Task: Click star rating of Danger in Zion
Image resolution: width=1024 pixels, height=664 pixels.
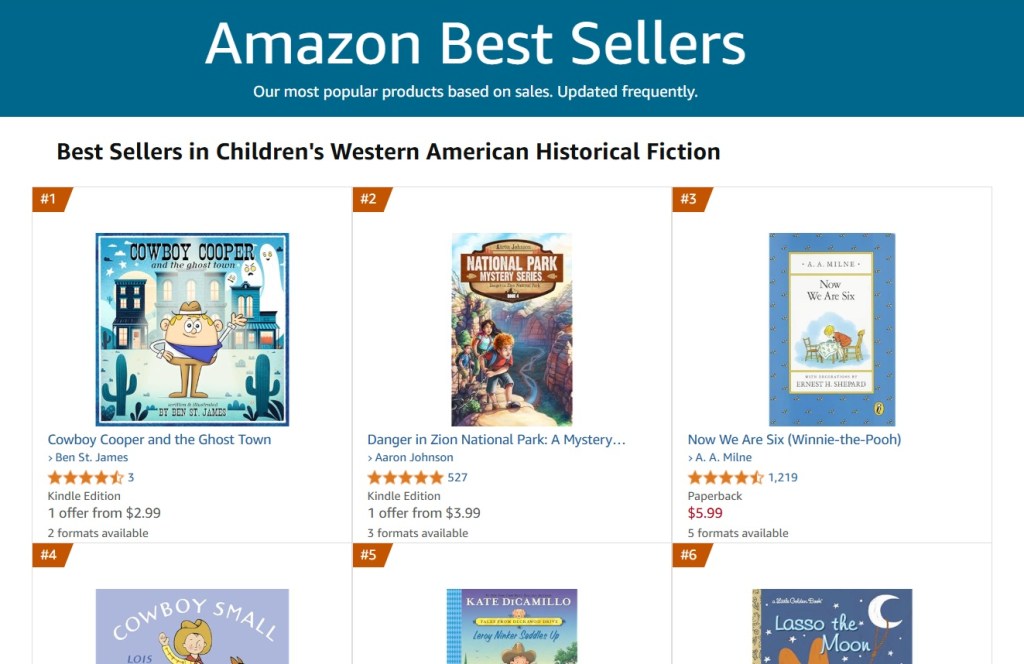Action: (405, 477)
